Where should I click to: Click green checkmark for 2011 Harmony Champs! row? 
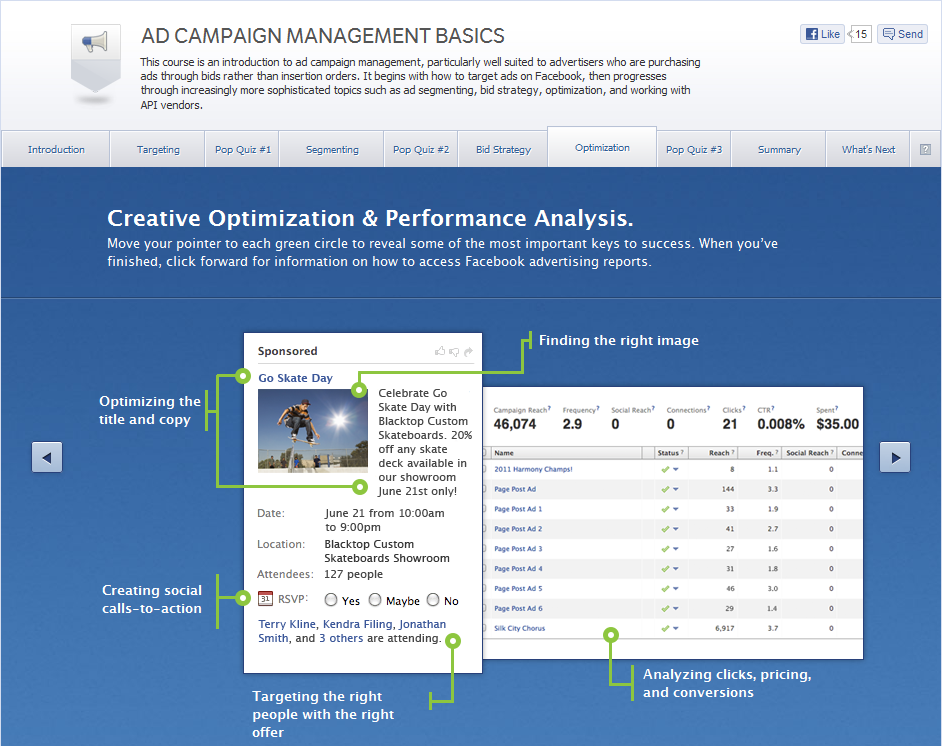665,470
